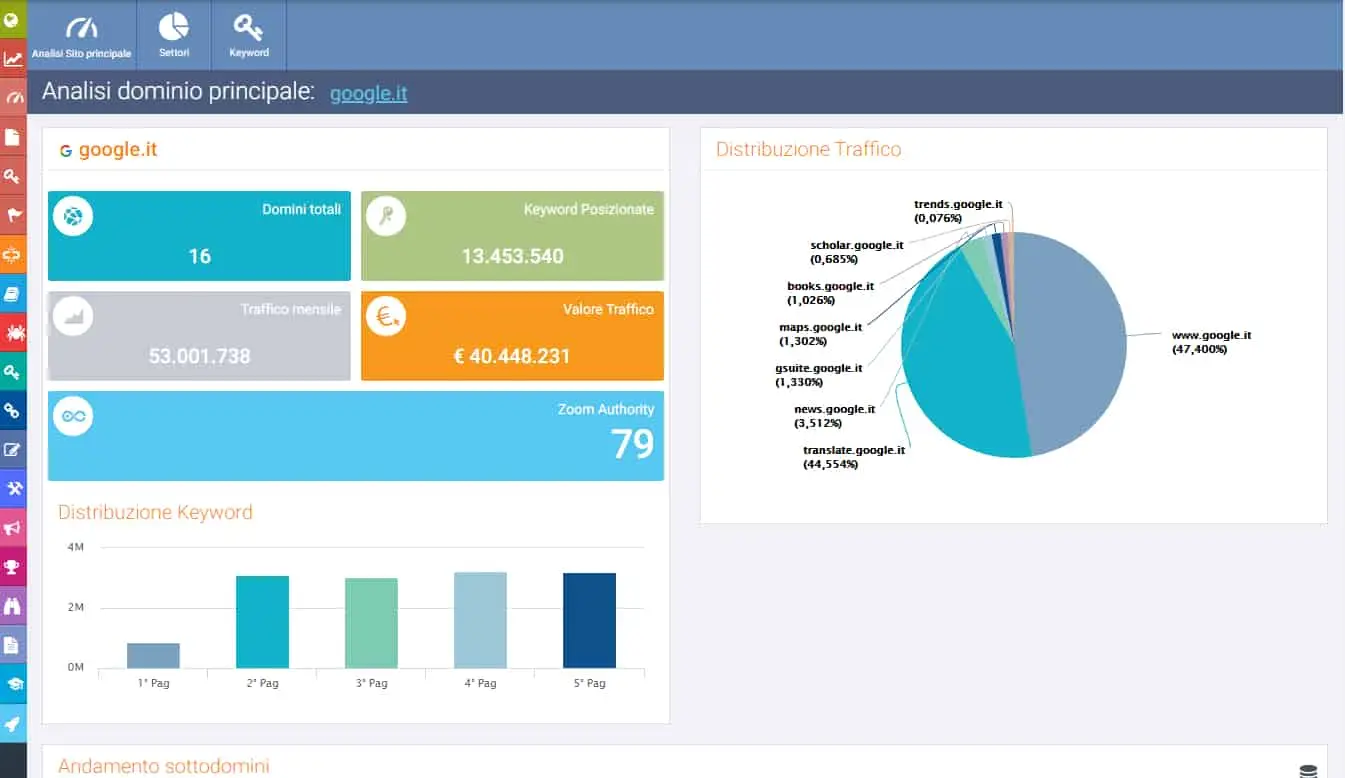Open the Valore Traffico card

[x=512, y=336]
